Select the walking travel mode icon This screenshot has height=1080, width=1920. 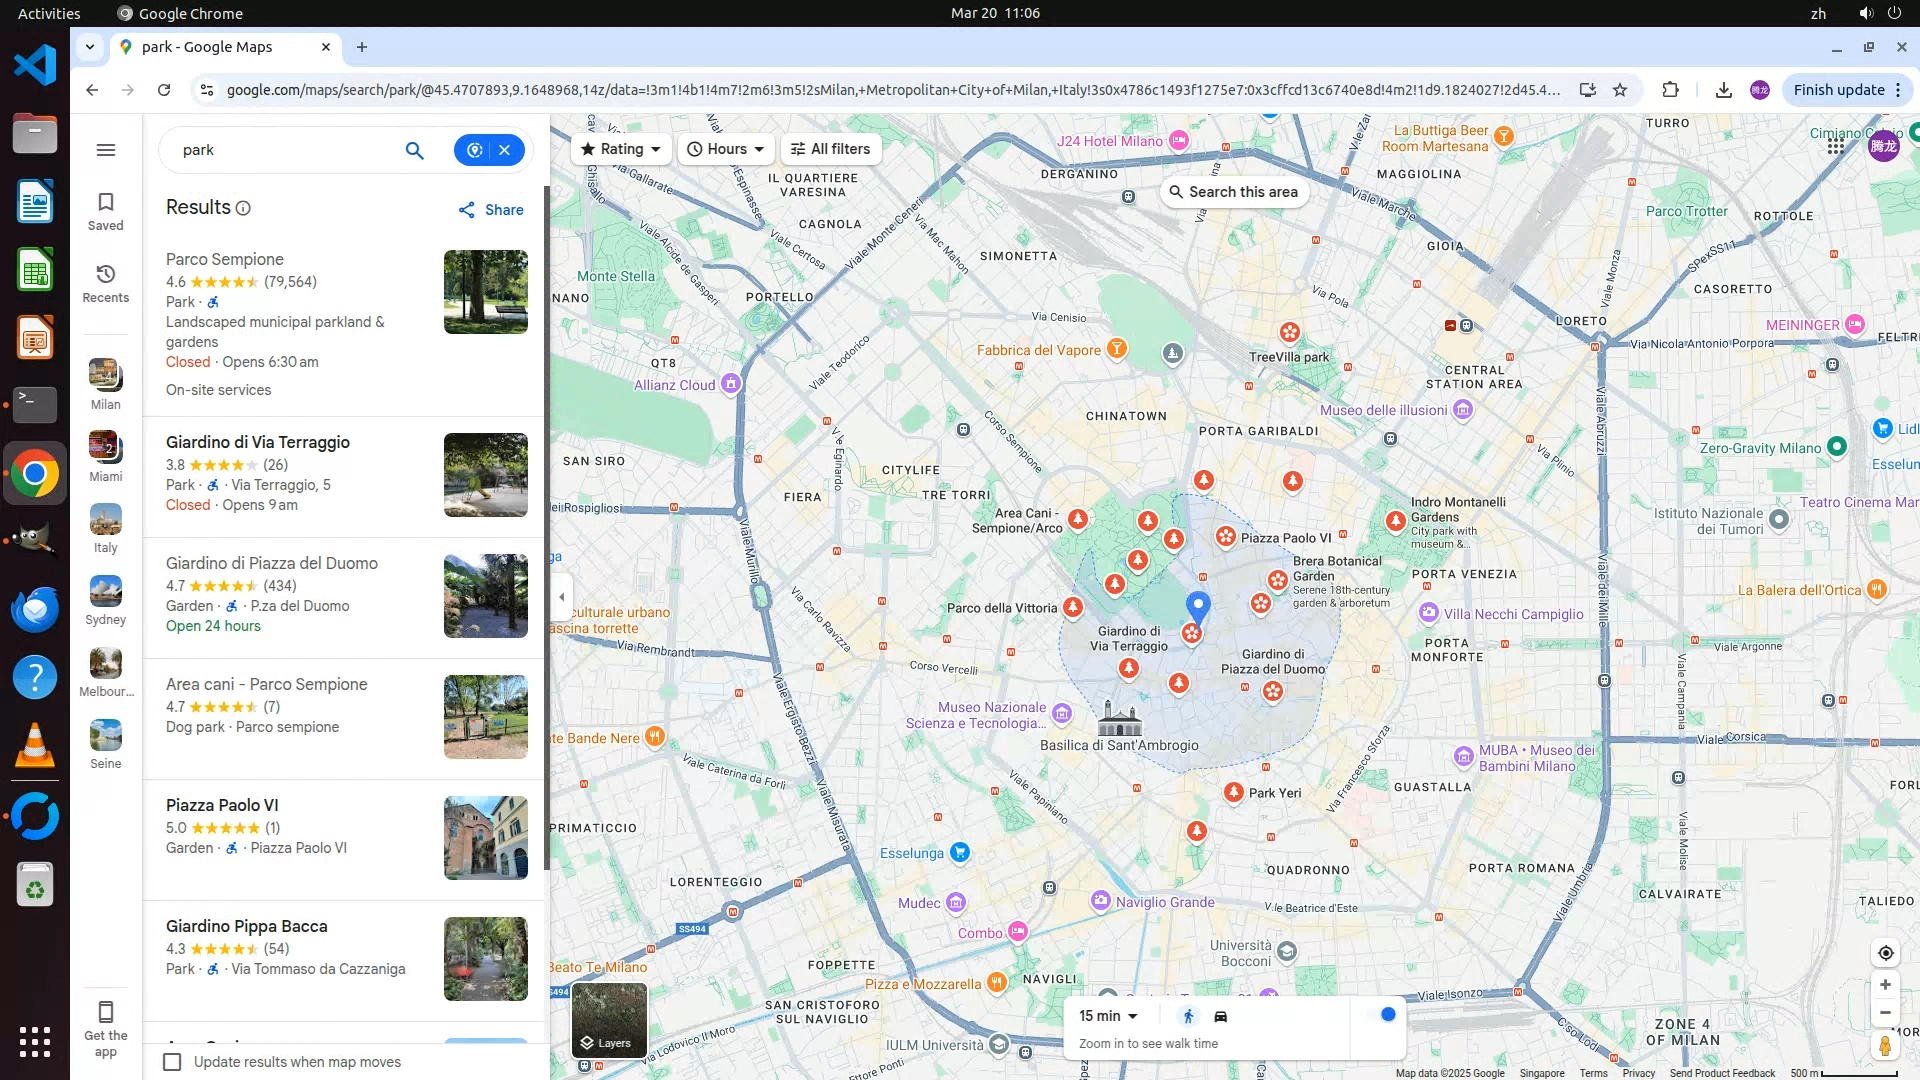pos(1188,1016)
